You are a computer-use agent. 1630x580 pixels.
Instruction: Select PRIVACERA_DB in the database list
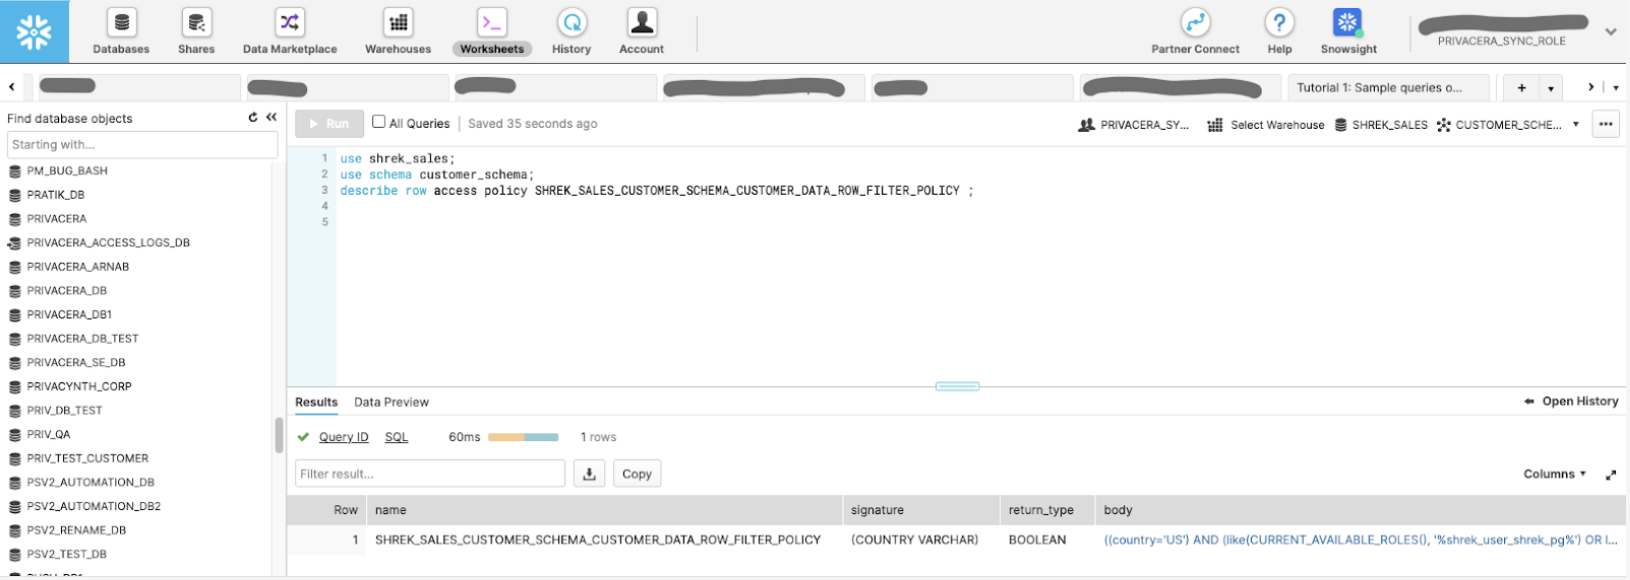point(67,291)
